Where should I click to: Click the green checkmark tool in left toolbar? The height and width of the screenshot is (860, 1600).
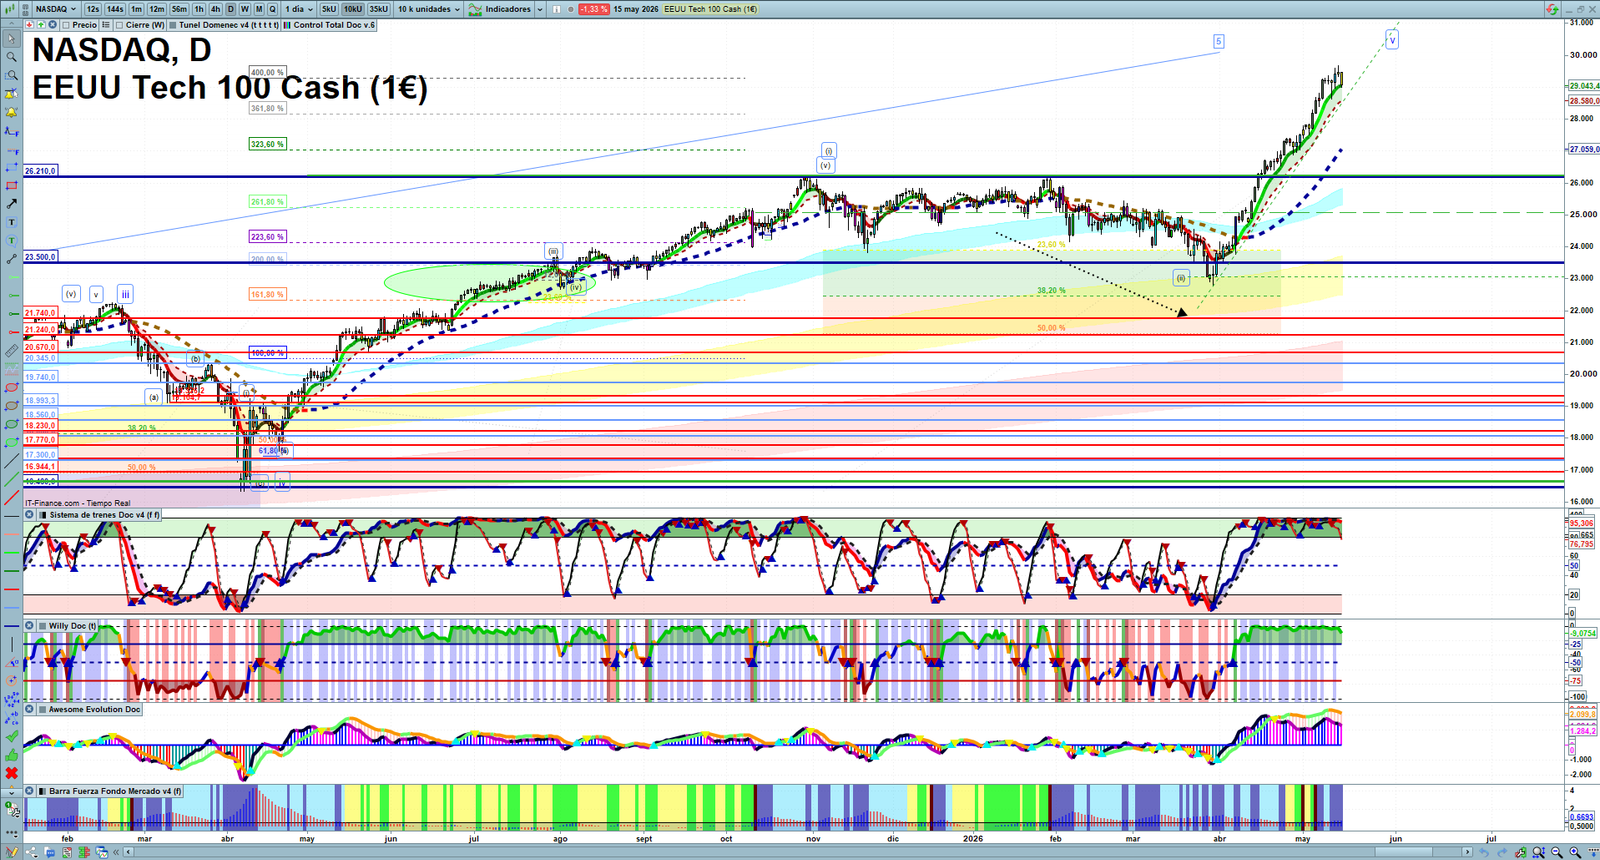click(x=11, y=737)
